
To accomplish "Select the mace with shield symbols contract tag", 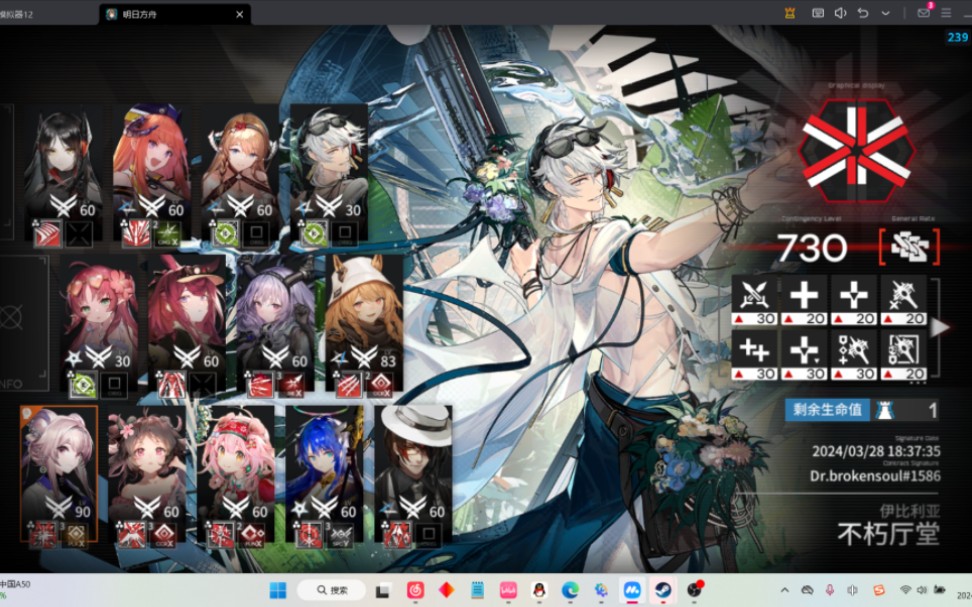I will click(x=854, y=355).
